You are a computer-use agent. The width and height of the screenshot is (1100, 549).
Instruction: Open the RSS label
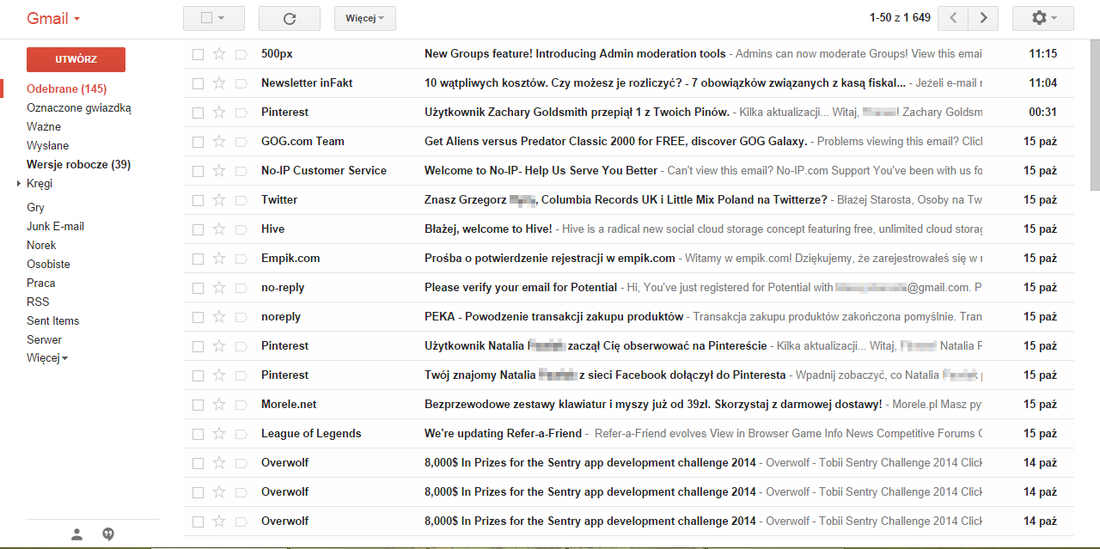click(38, 301)
